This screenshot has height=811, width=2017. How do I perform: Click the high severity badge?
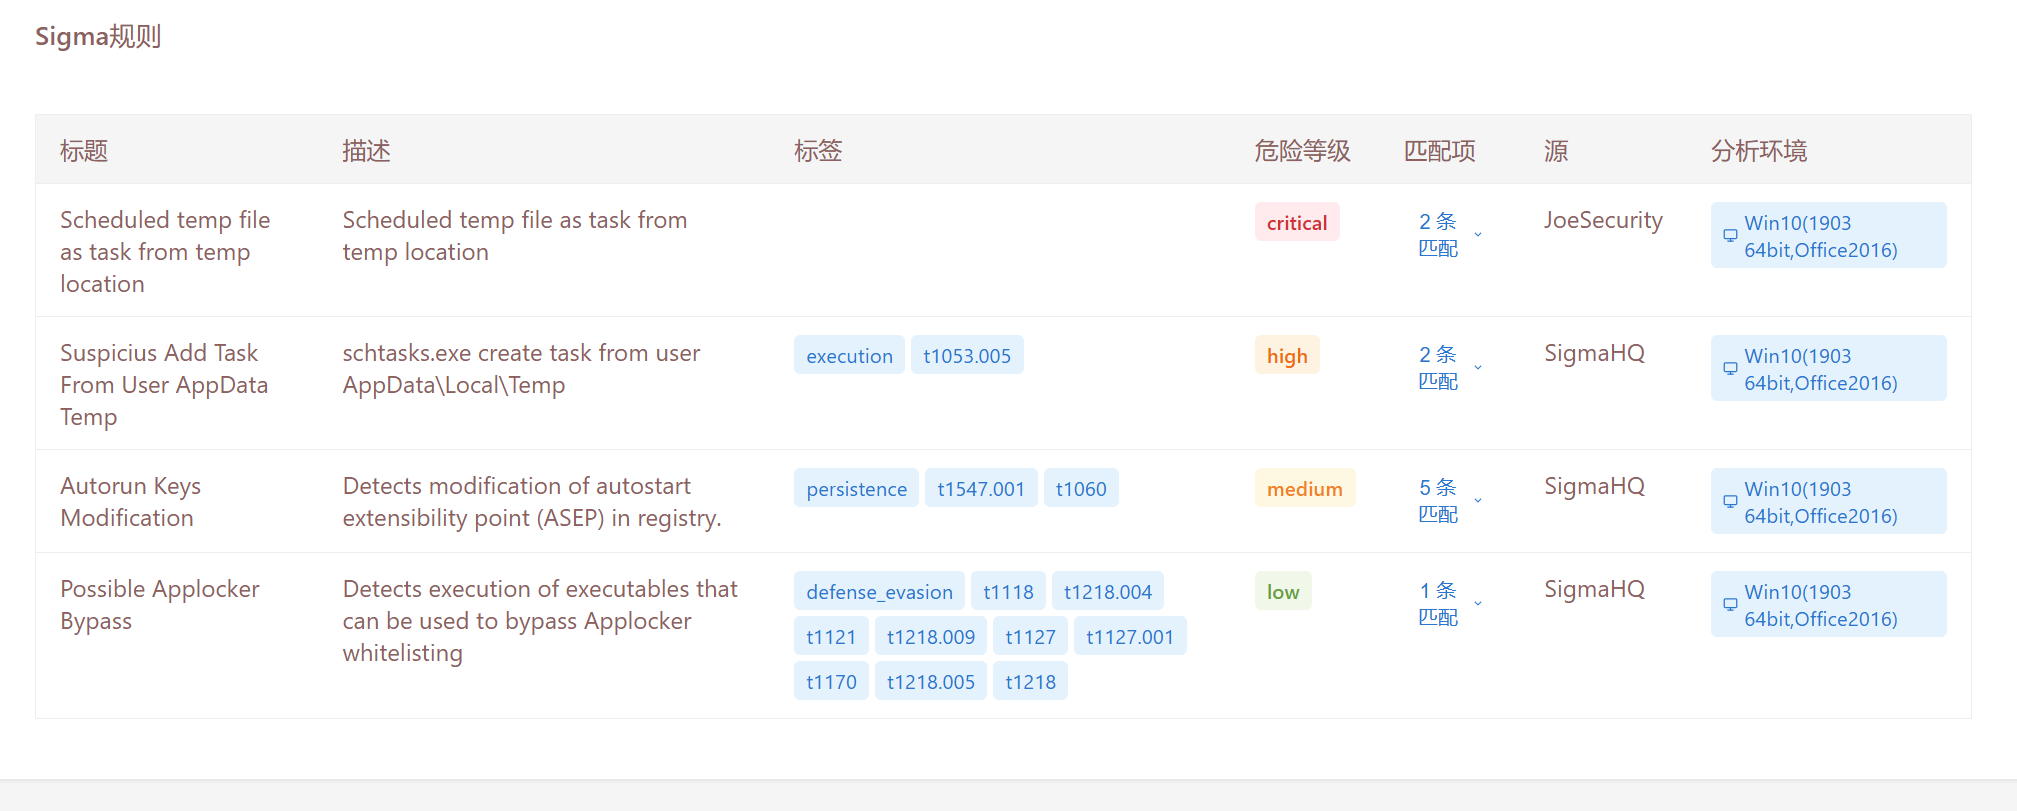1286,356
